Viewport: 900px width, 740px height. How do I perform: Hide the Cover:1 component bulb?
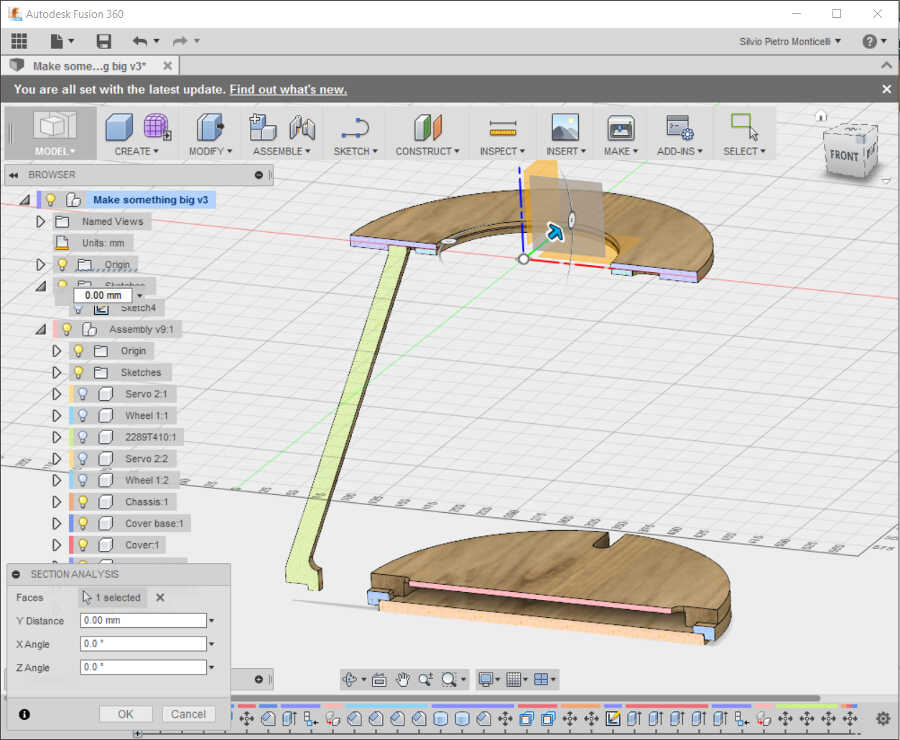83,545
